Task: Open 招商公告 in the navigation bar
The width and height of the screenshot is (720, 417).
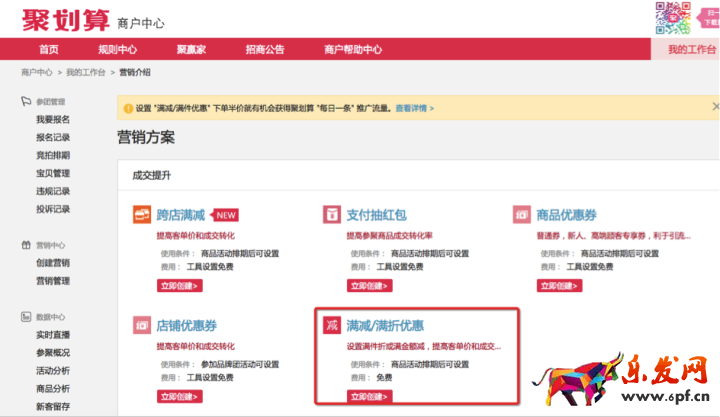Action: coord(265,49)
